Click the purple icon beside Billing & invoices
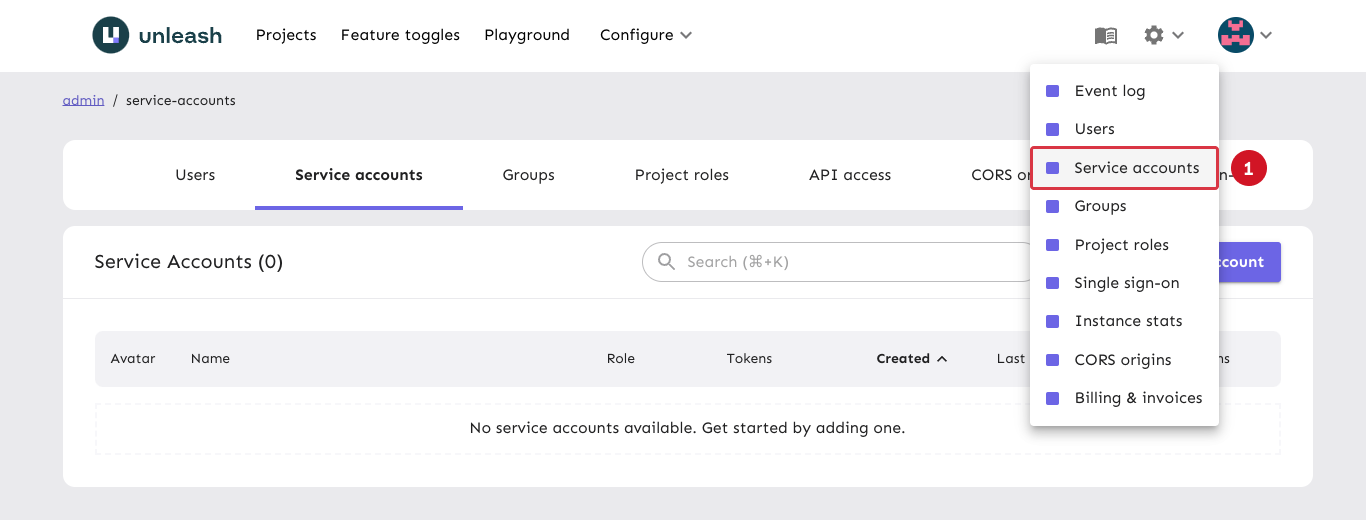Viewport: 1366px width, 520px height. coord(1052,398)
